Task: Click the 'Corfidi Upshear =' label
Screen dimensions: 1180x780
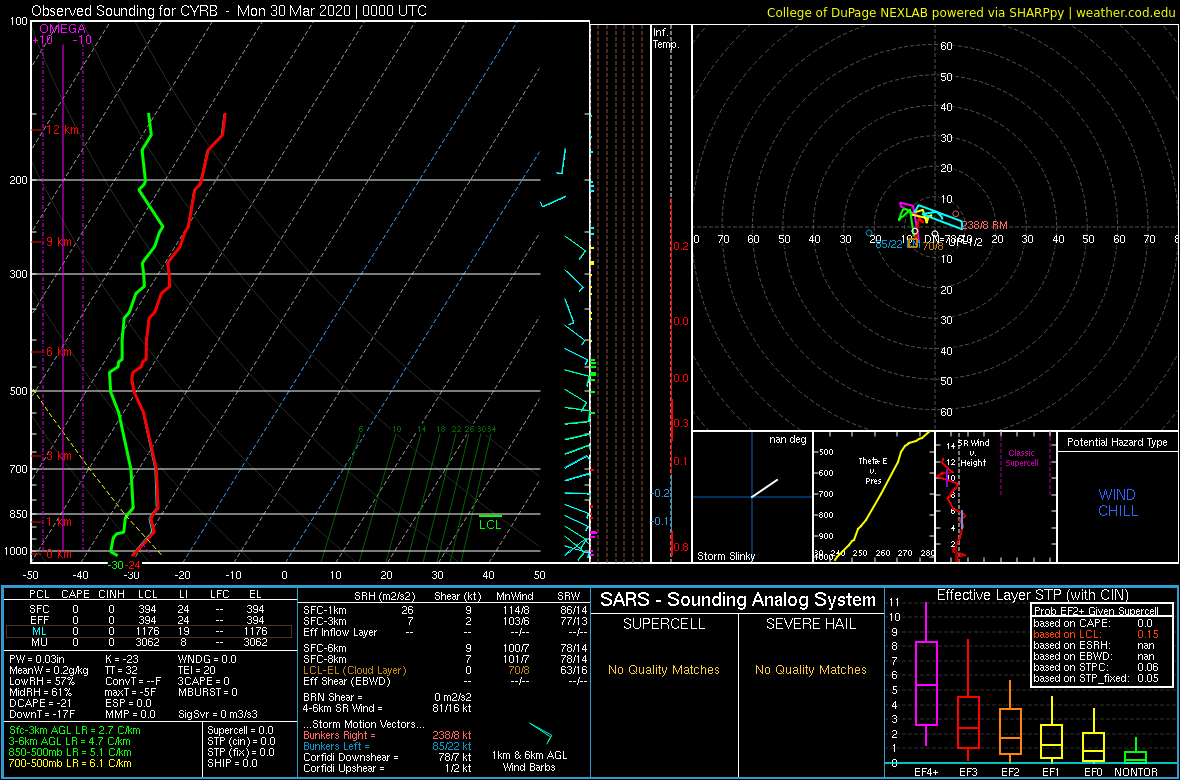Action: pos(345,768)
